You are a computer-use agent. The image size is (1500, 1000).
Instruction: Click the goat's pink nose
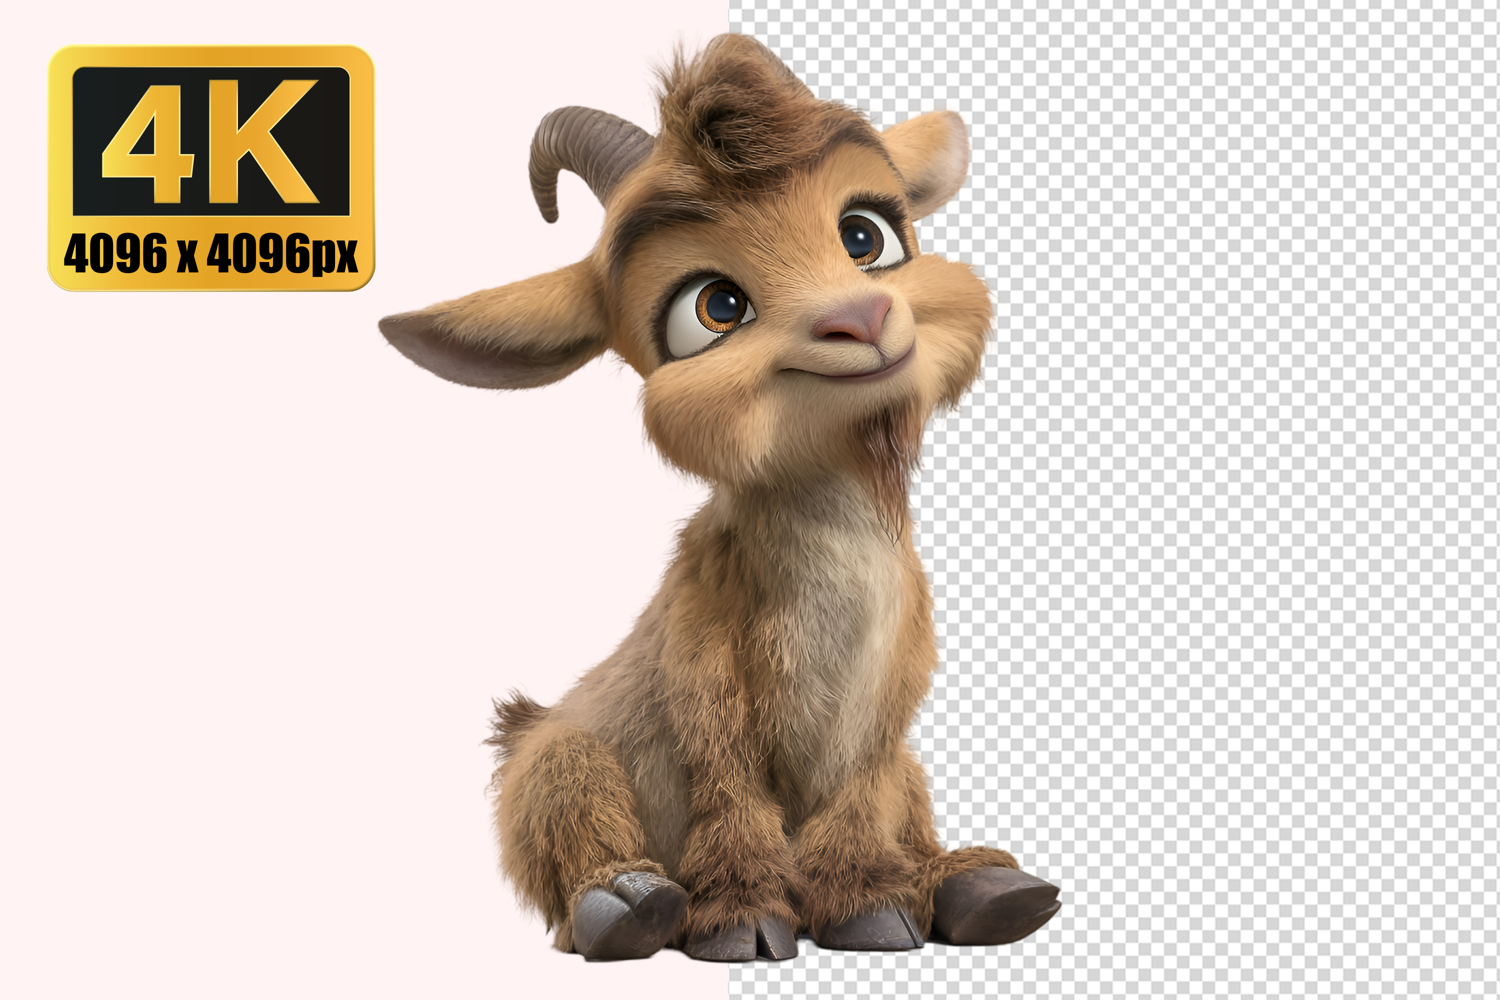[853, 319]
